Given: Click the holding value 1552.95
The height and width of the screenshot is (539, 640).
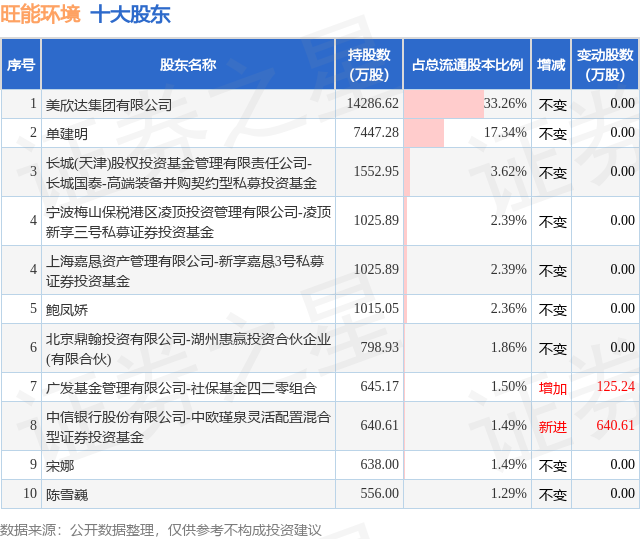Looking at the screenshot, I should 376,171.
